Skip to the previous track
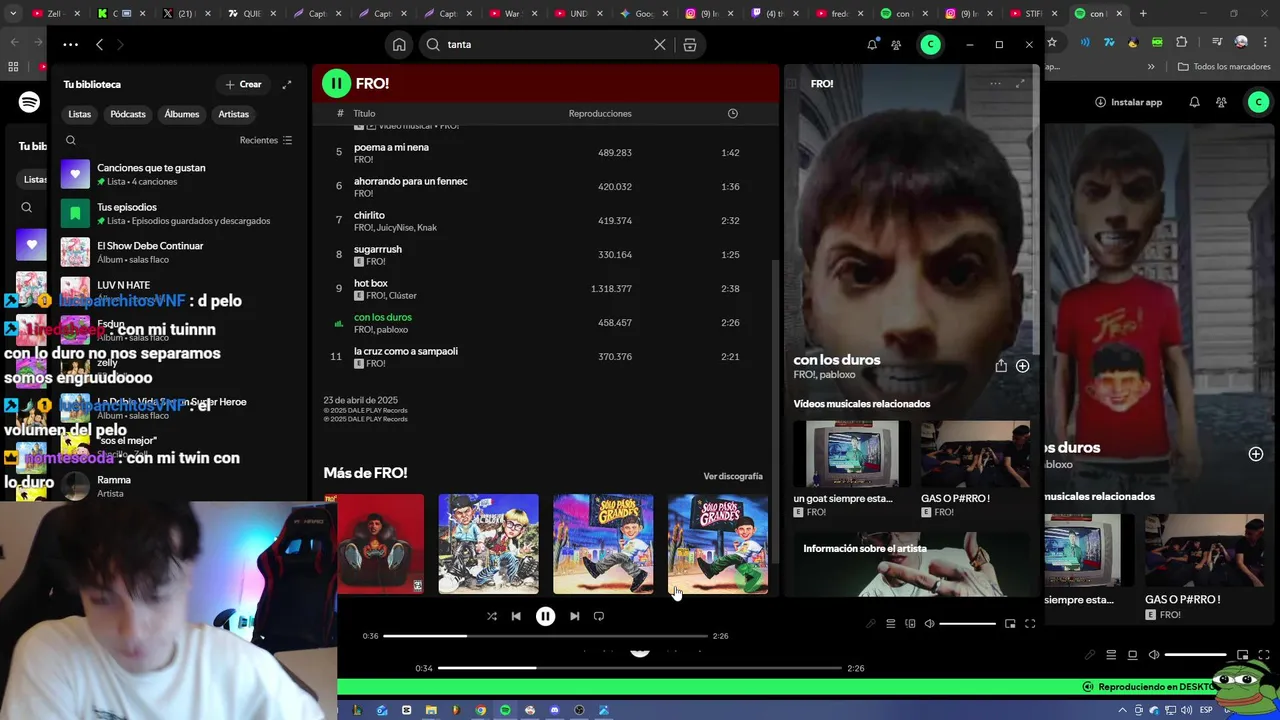The image size is (1280, 720). [516, 616]
